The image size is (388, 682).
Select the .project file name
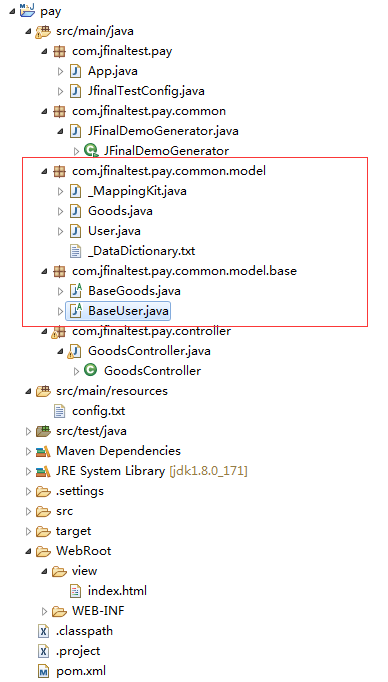78,651
